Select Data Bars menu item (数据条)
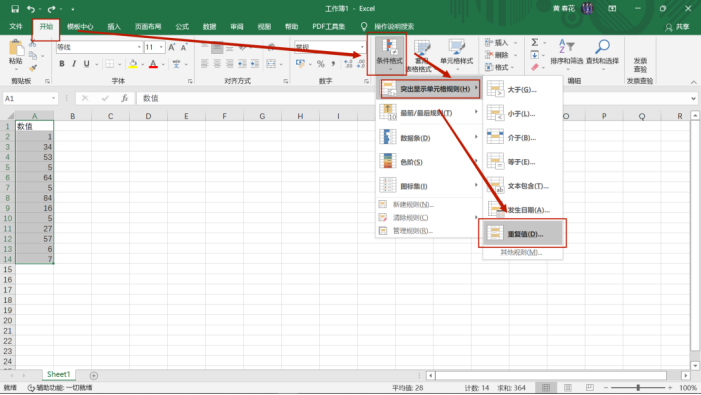The width and height of the screenshot is (701, 395). click(x=429, y=138)
